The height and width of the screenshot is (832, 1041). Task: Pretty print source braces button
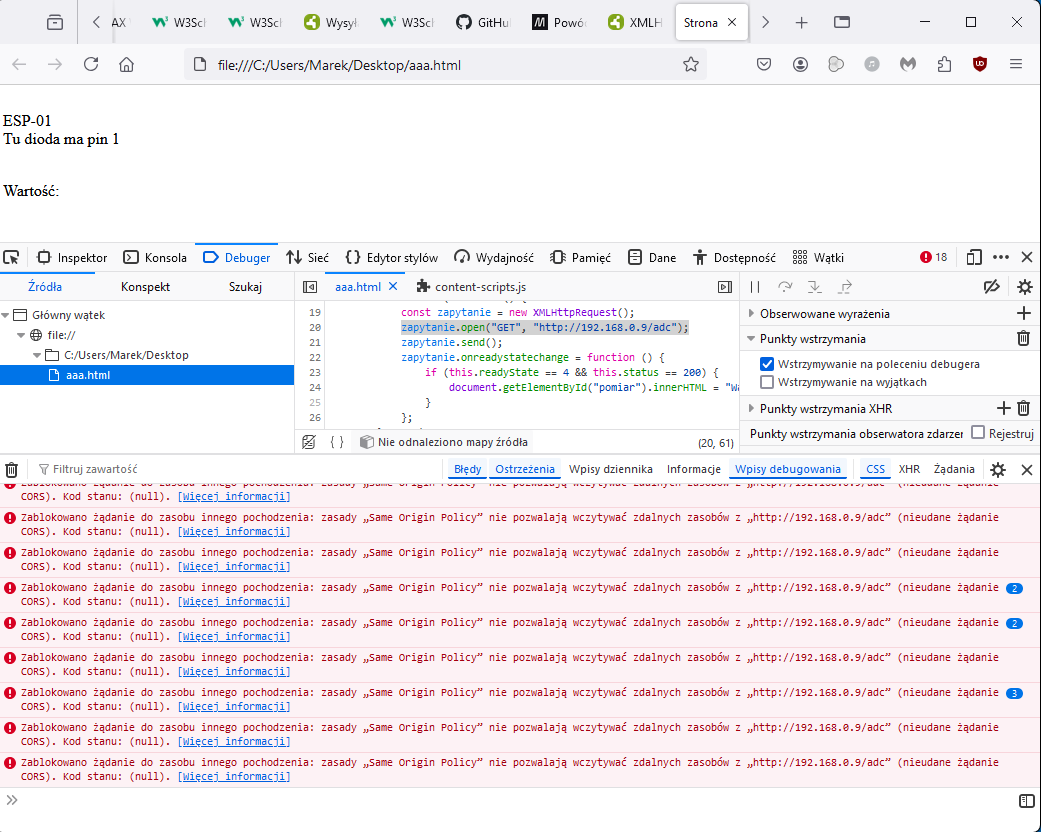tap(337, 442)
